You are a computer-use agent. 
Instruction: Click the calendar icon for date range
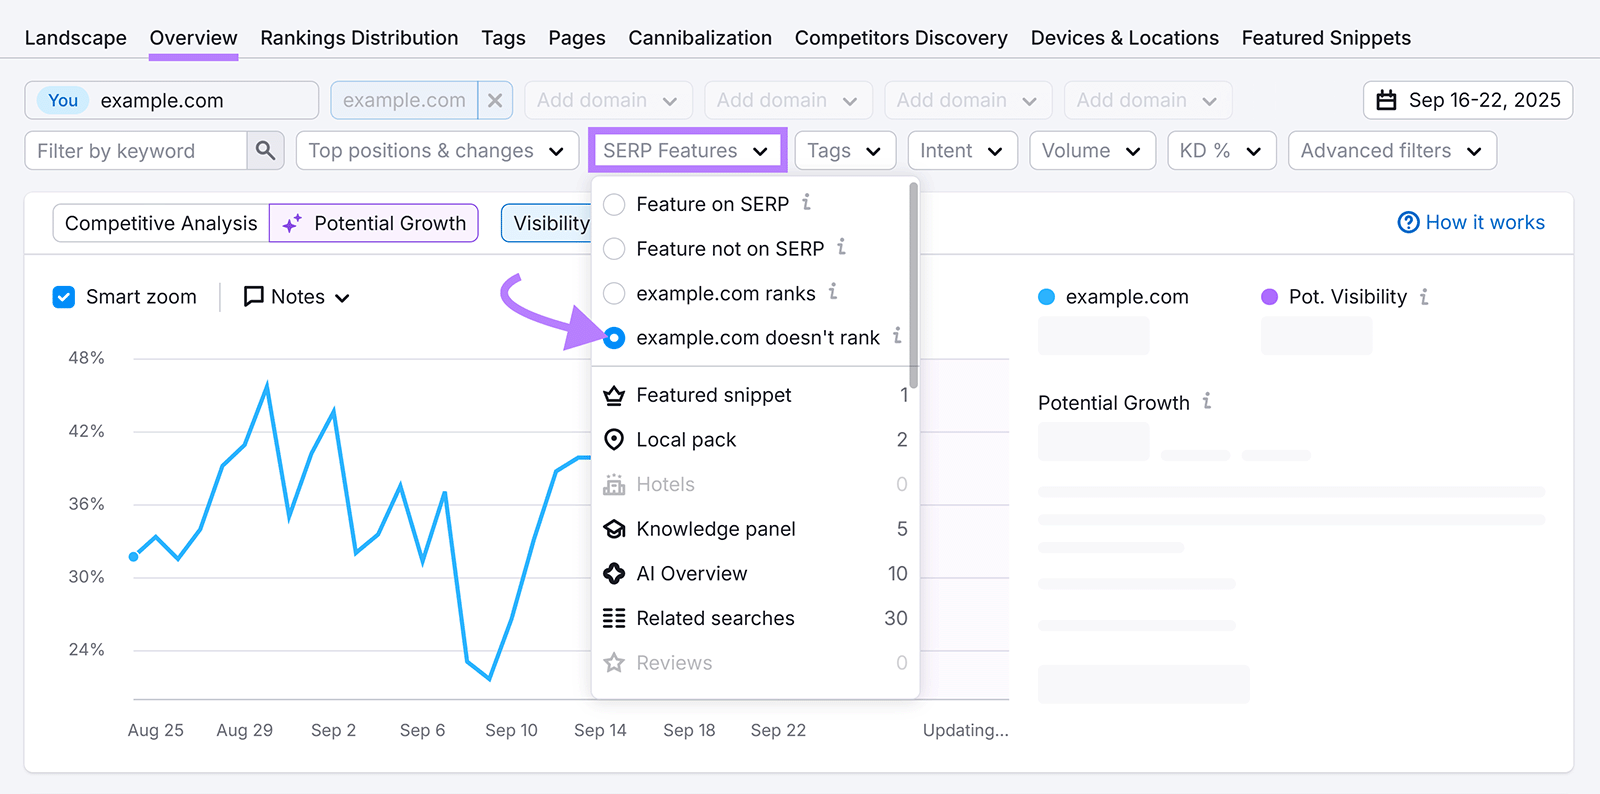tap(1386, 100)
